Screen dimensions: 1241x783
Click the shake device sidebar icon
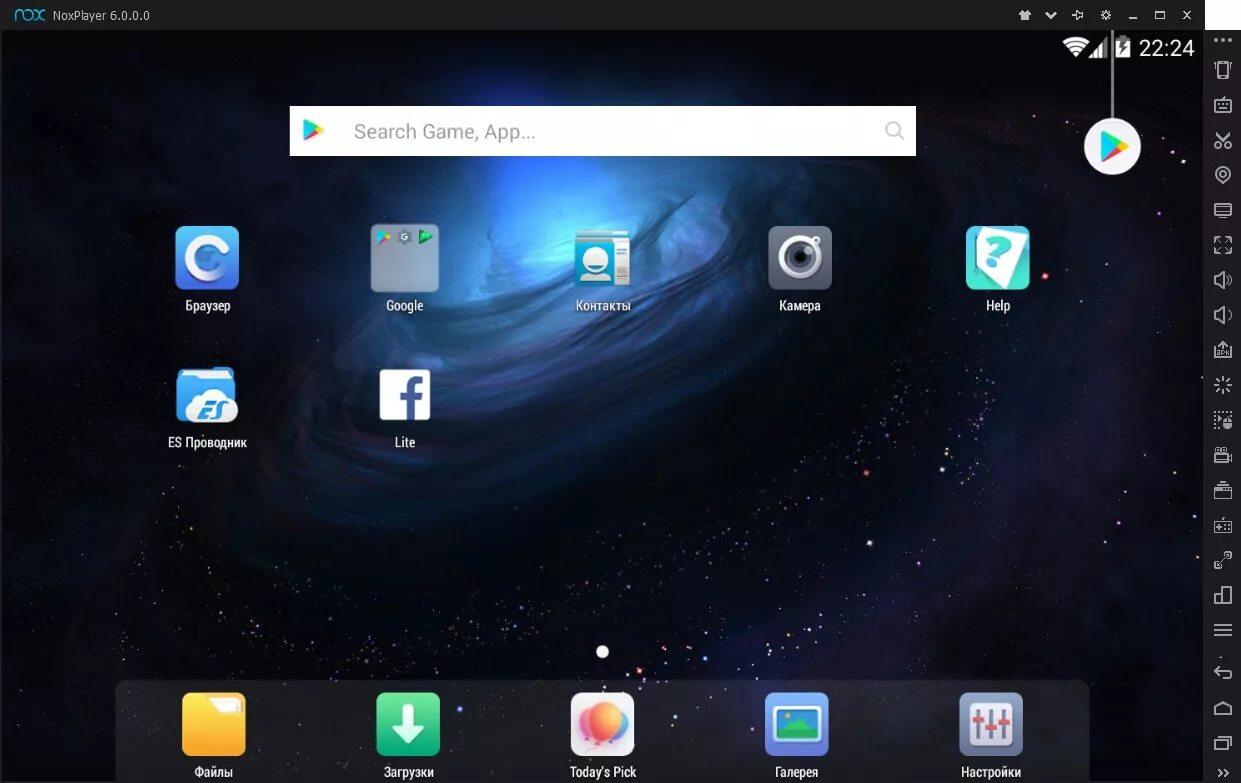(x=1223, y=70)
